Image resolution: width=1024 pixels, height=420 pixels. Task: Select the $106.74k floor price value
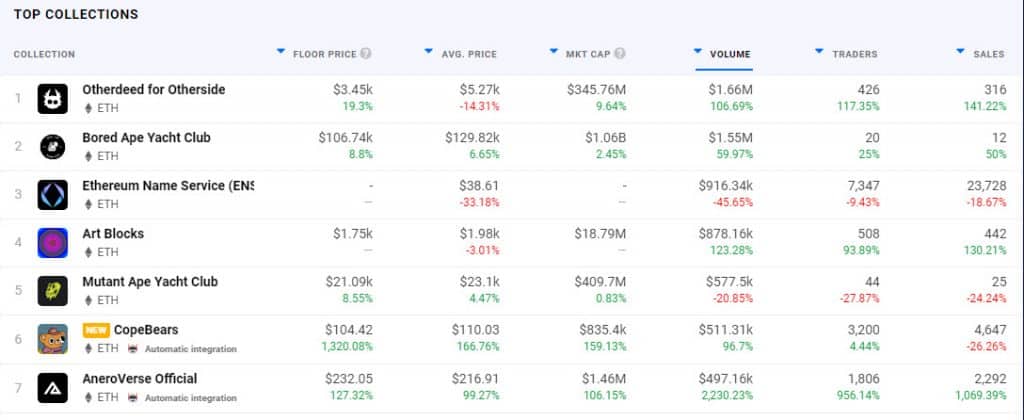coord(345,138)
